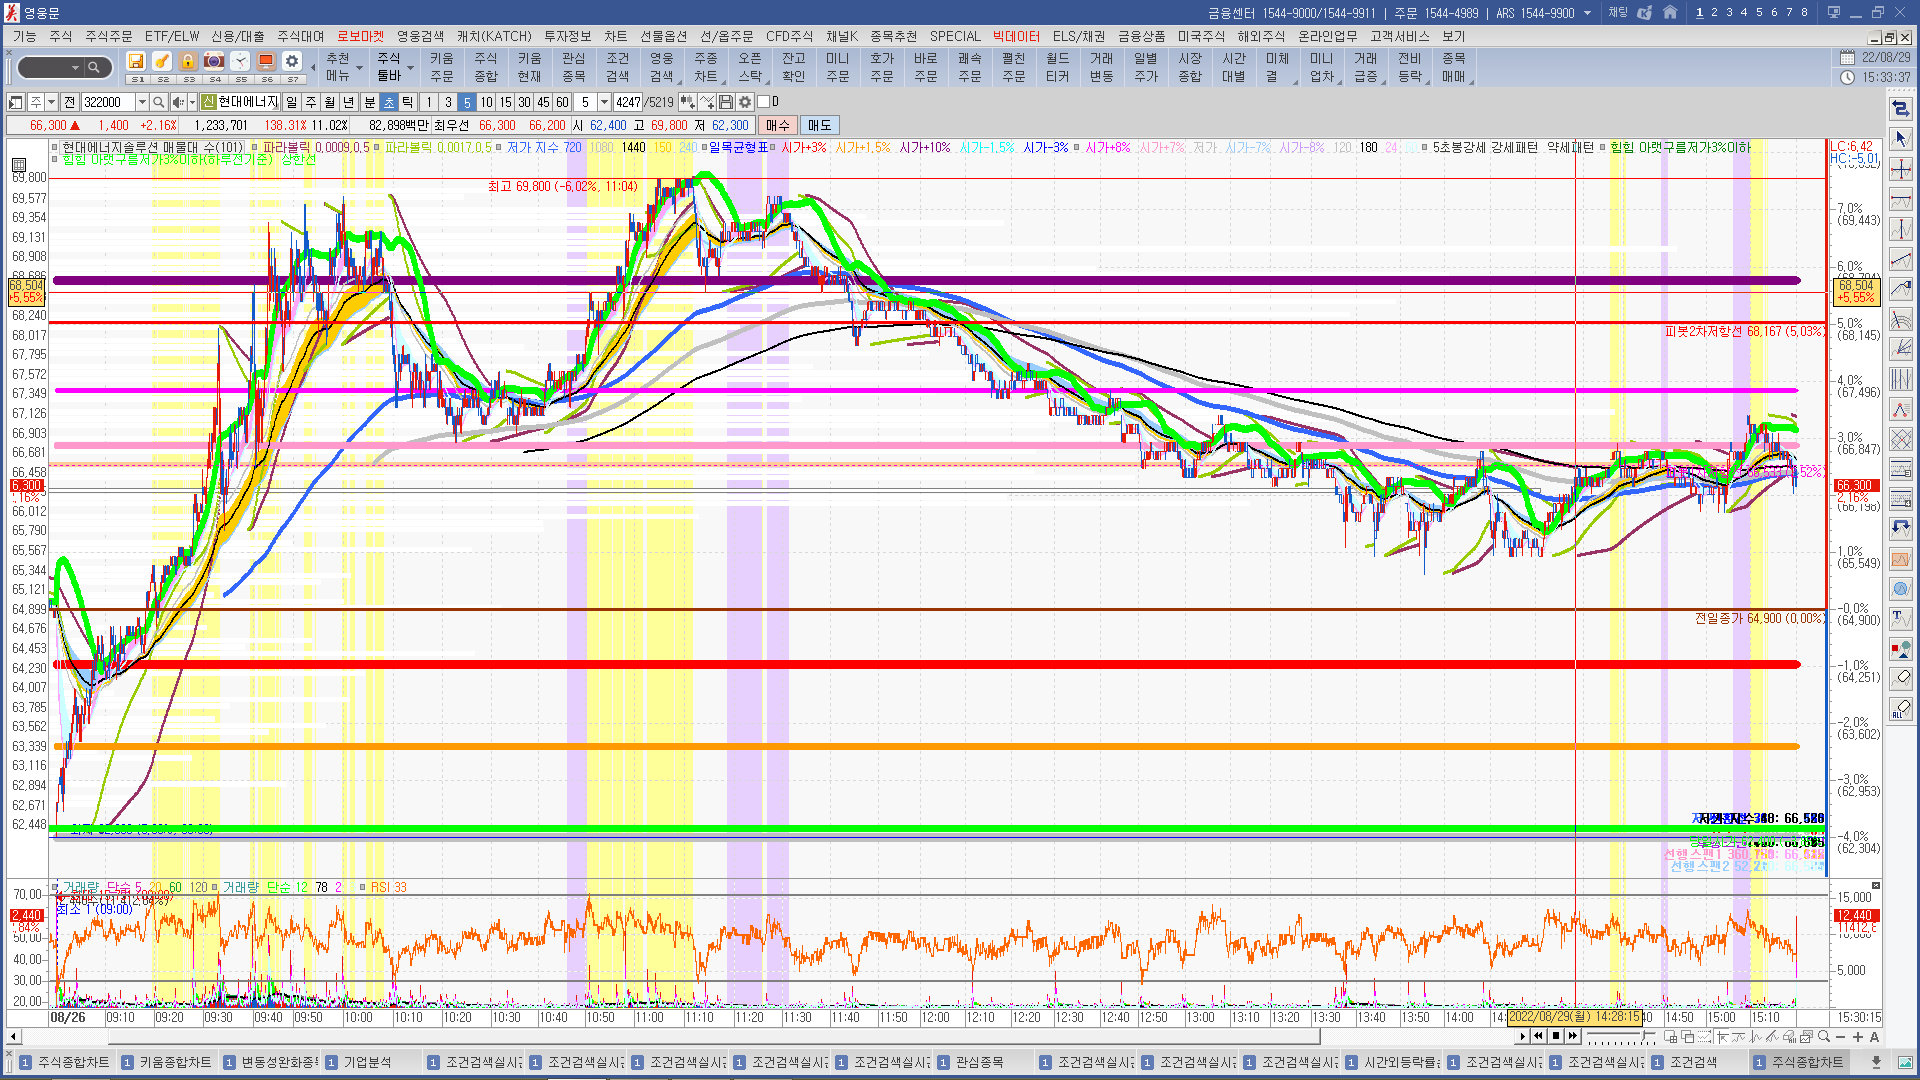1920x1080 pixels.
Task: Click the 매수 (buy) button
Action: pos(777,125)
